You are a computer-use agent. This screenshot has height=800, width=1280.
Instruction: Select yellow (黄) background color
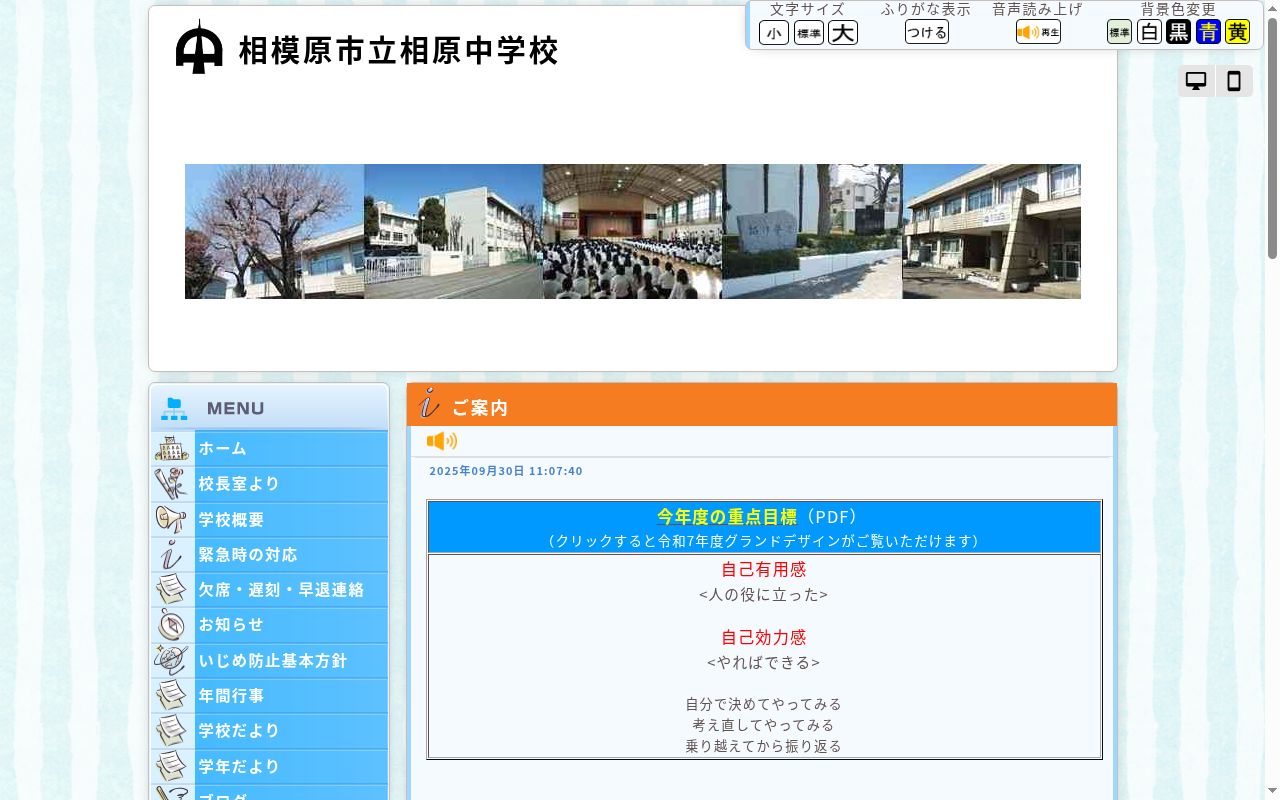click(x=1238, y=32)
